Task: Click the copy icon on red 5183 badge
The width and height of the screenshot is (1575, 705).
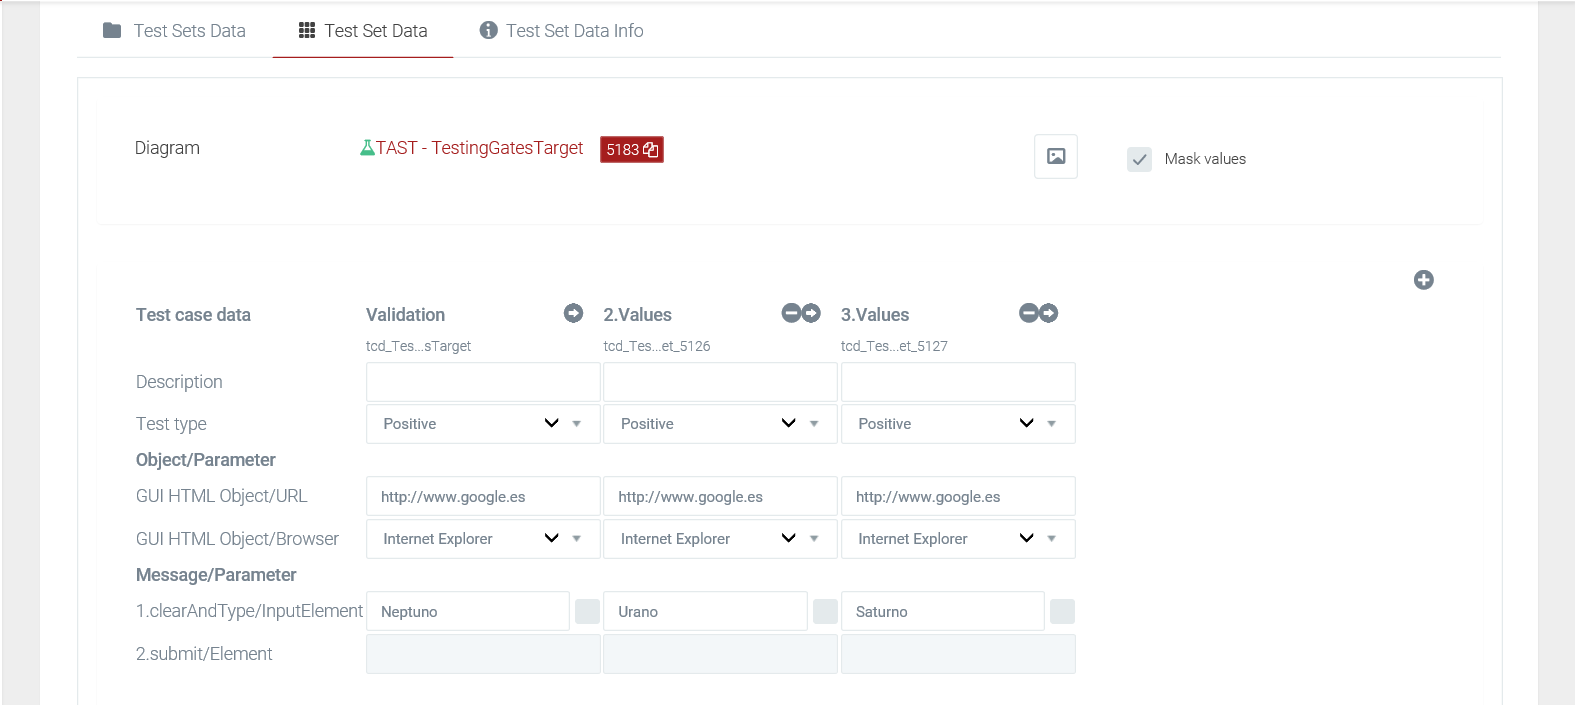Action: (650, 150)
